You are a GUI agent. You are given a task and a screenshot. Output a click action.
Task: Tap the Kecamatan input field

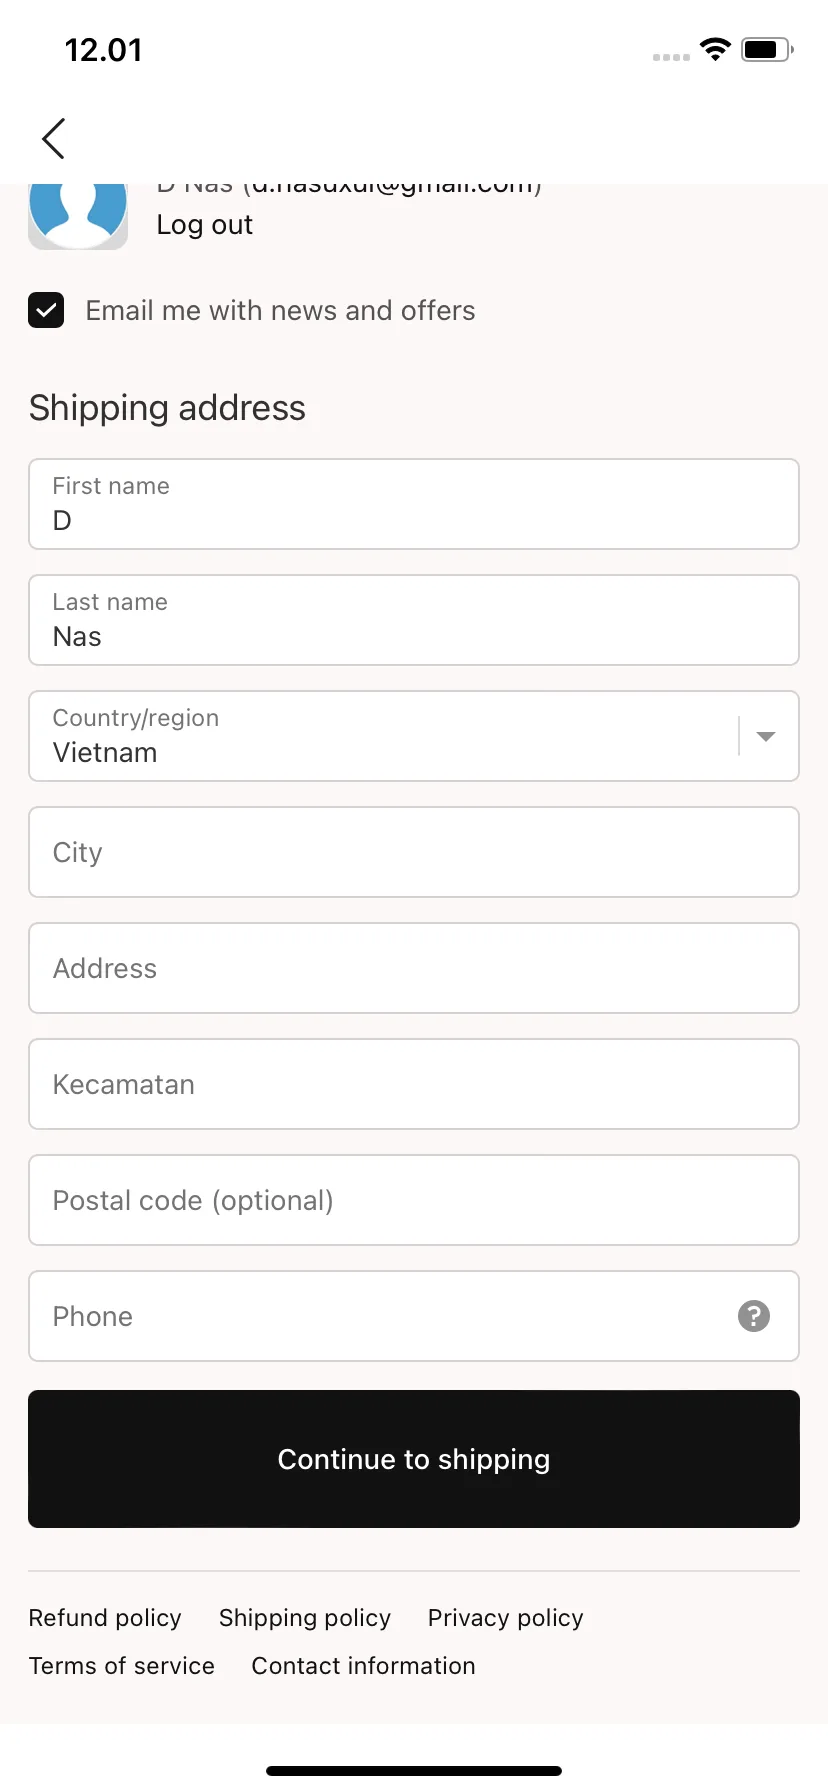(x=414, y=1084)
